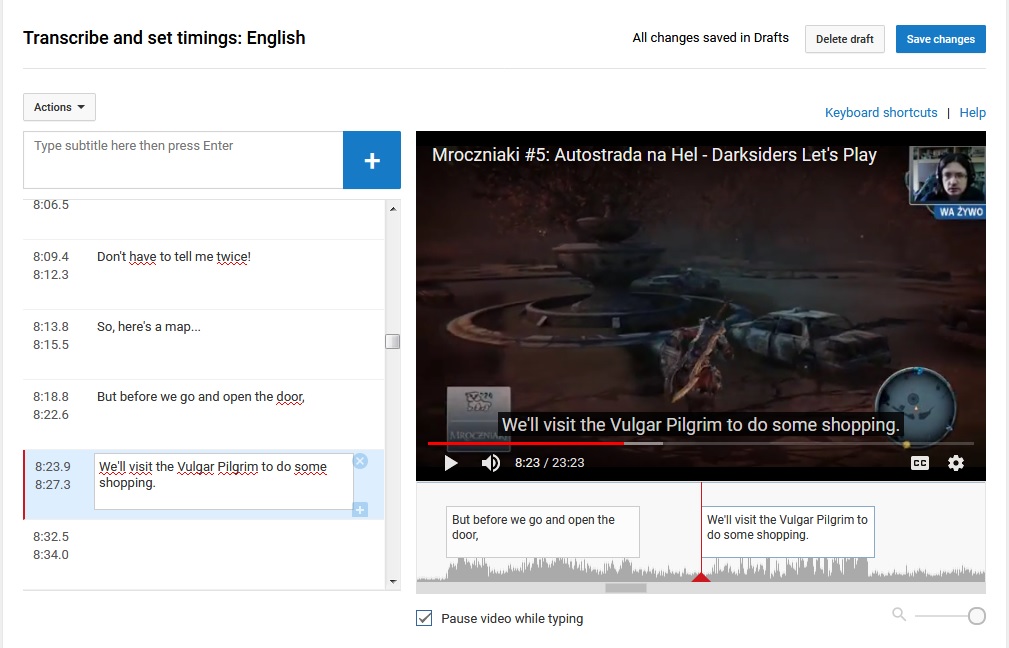The image size is (1009, 648).
Task: Open the Actions dropdown
Action: click(59, 107)
